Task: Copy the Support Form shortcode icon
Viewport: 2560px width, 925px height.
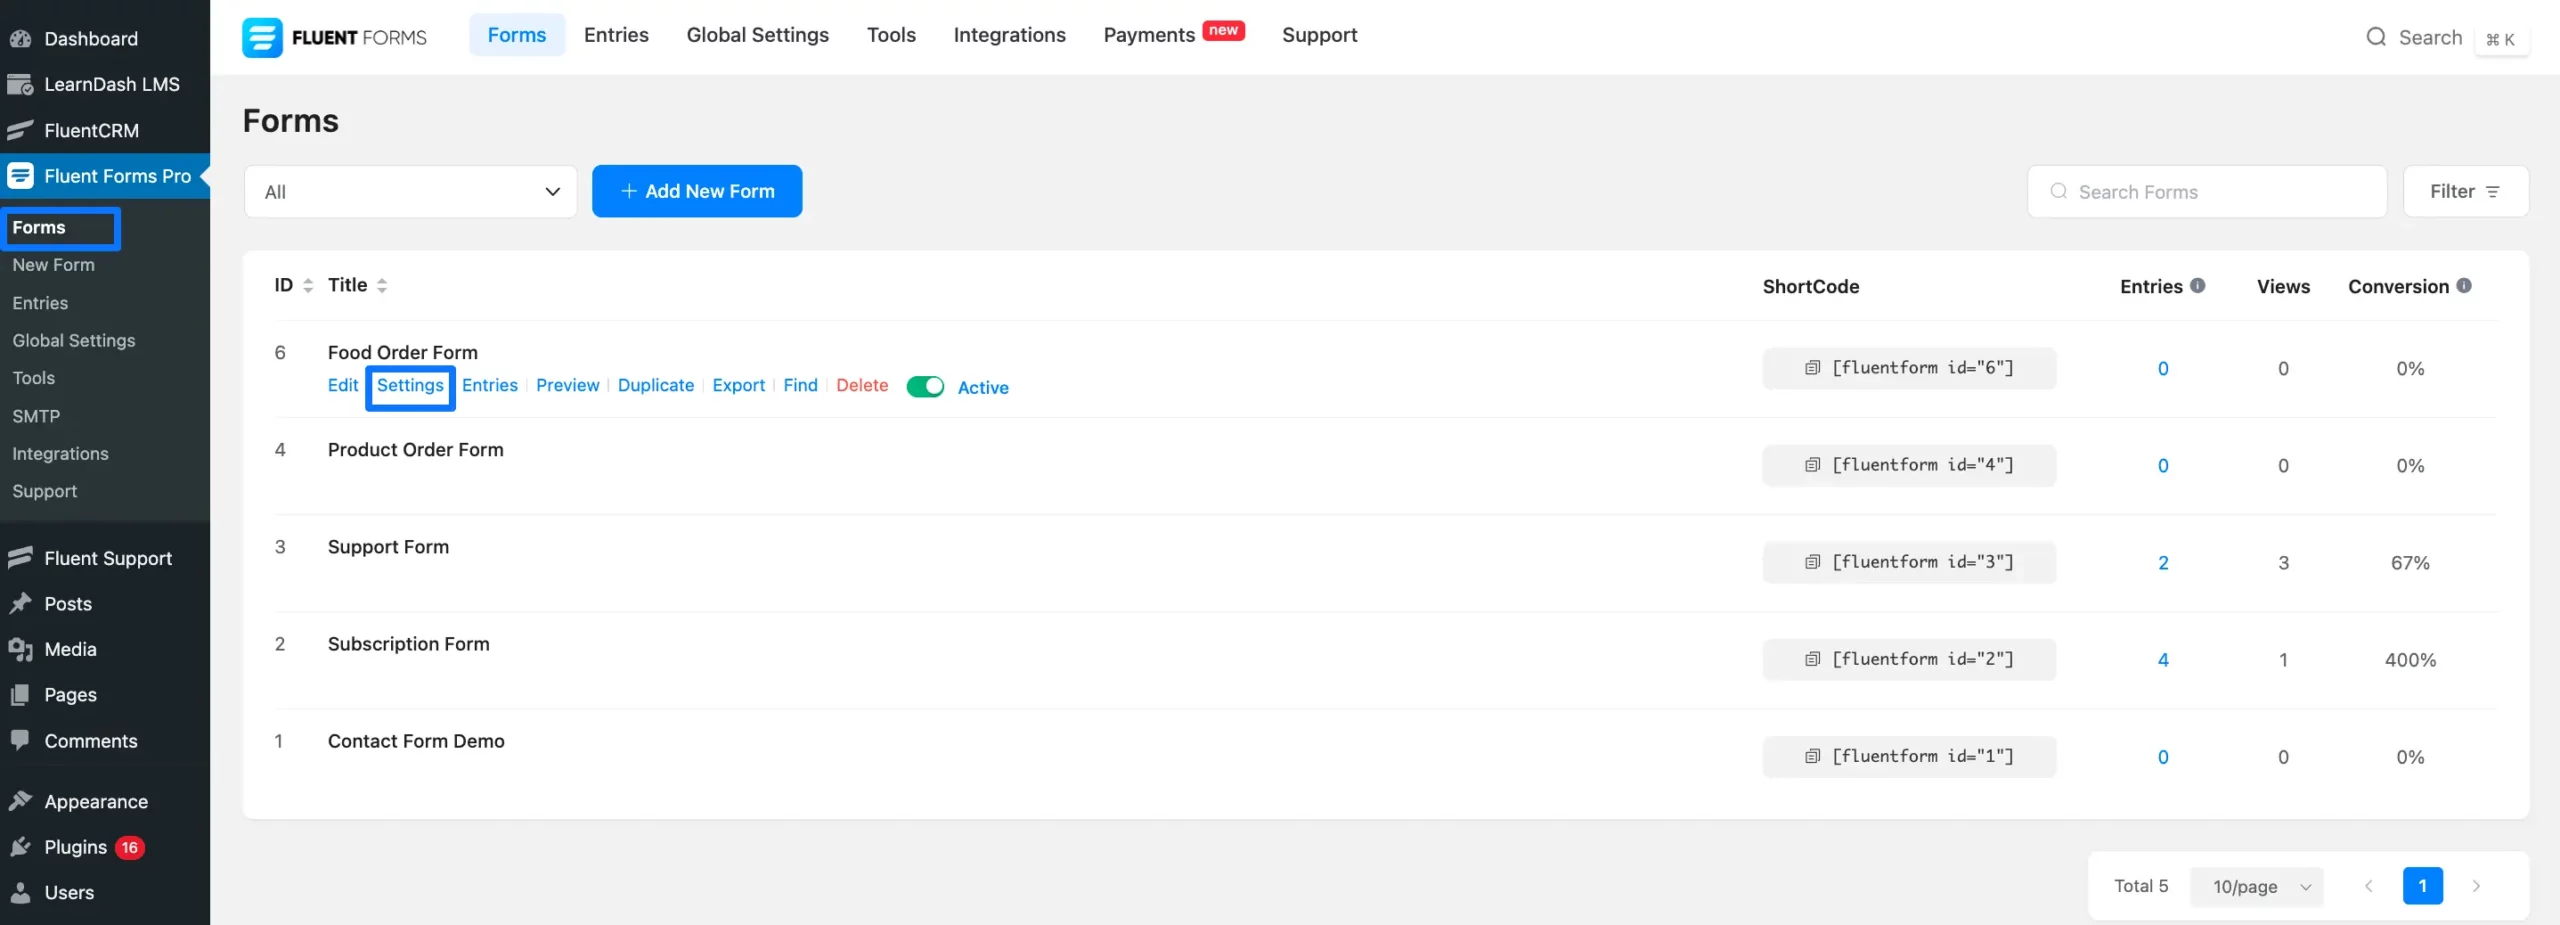Action: pyautogui.click(x=1814, y=562)
